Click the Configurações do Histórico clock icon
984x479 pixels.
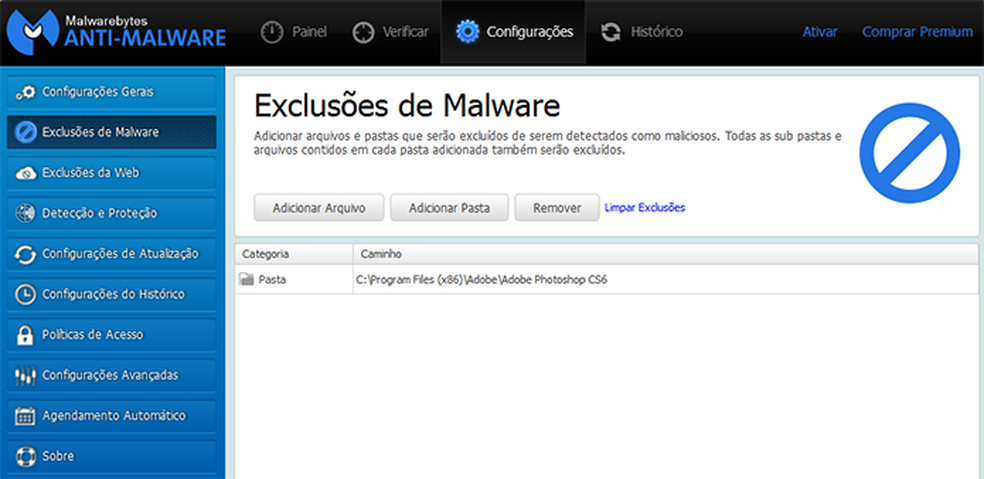(25, 294)
